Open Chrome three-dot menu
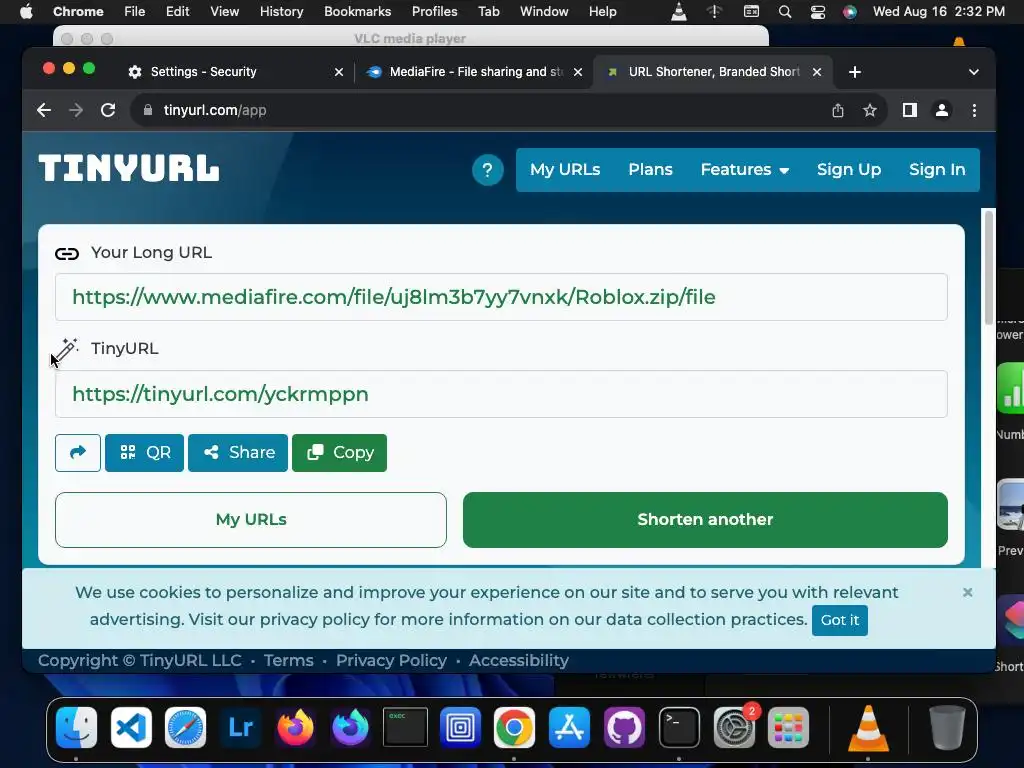This screenshot has width=1024, height=768. tap(974, 110)
